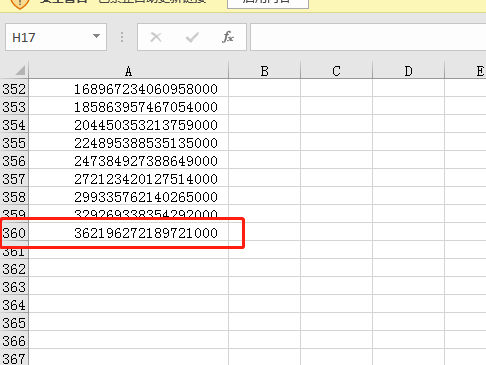Image resolution: width=486 pixels, height=365 pixels.
Task: Open Insert Function fx dialog
Action: pyautogui.click(x=228, y=37)
